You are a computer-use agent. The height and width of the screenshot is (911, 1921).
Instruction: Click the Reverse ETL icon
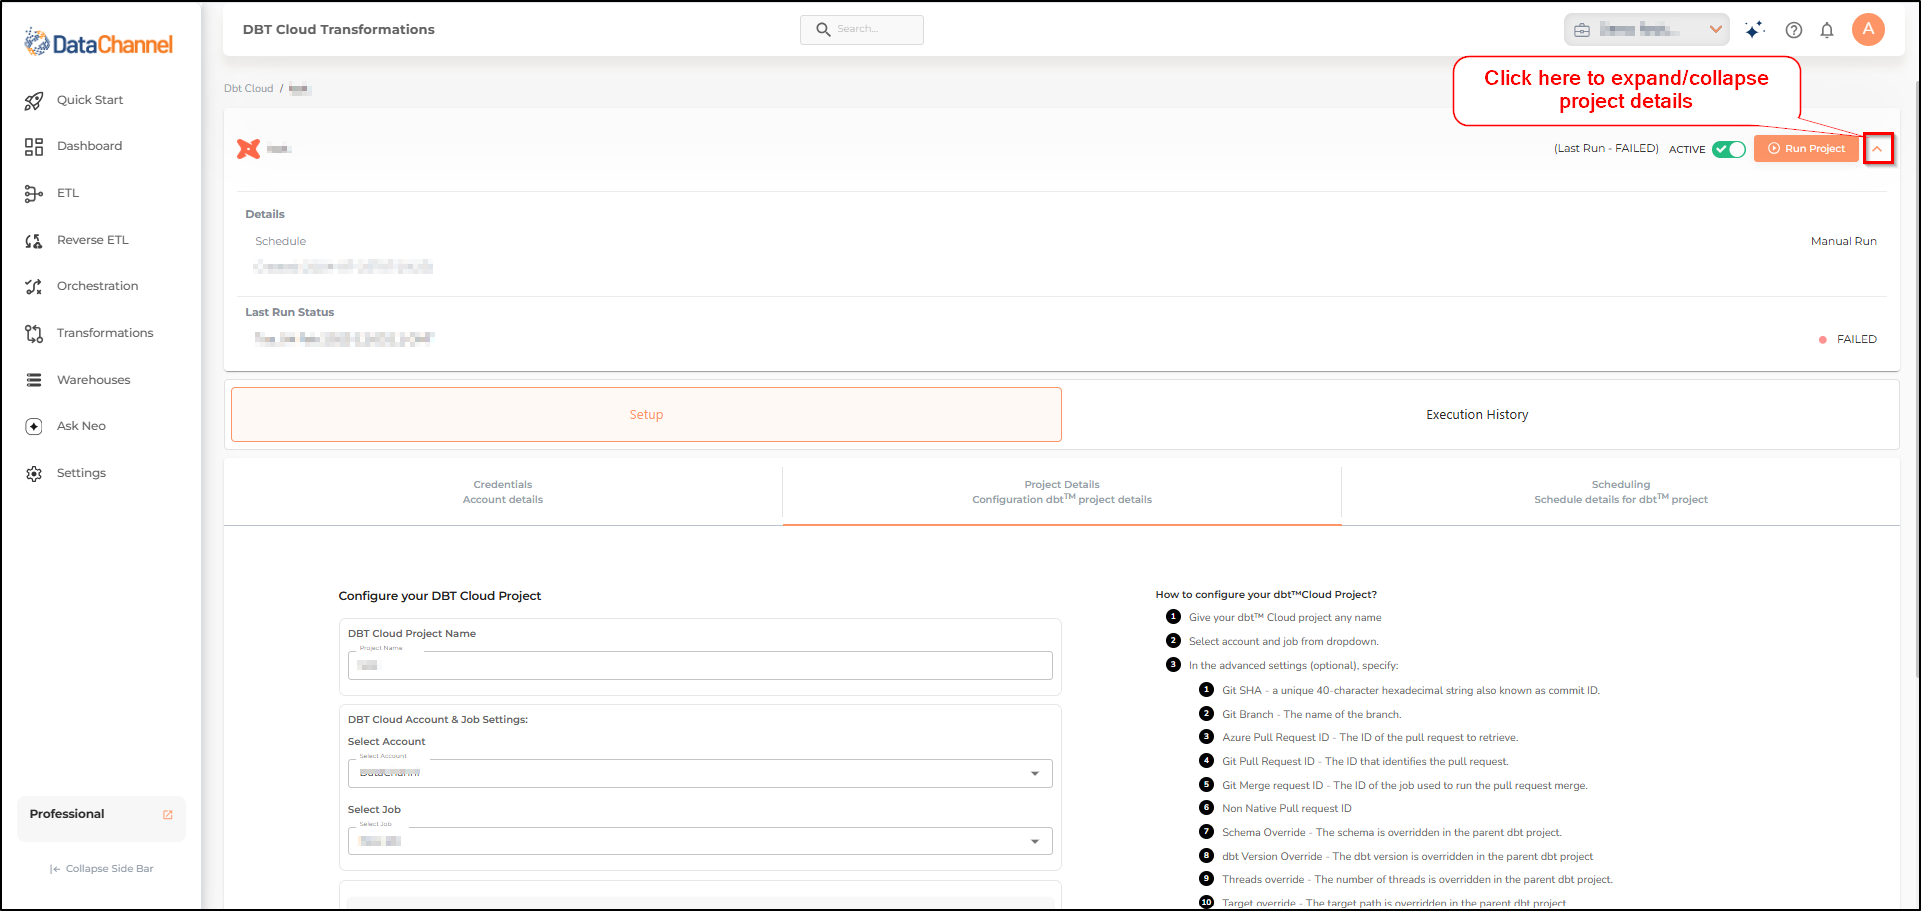click(x=34, y=240)
